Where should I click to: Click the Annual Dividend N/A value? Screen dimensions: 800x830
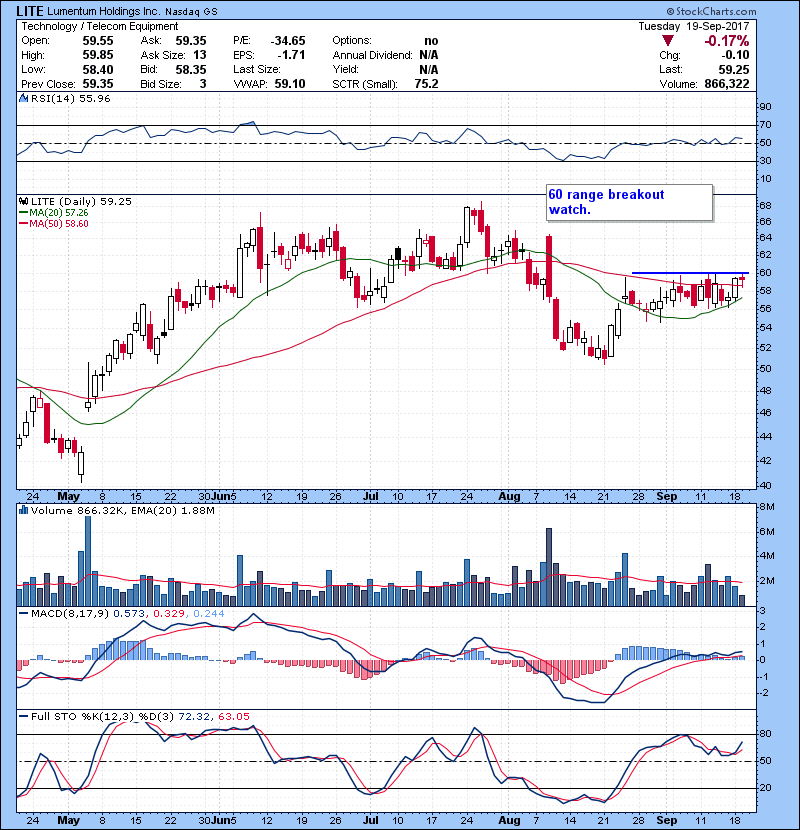(x=429, y=55)
